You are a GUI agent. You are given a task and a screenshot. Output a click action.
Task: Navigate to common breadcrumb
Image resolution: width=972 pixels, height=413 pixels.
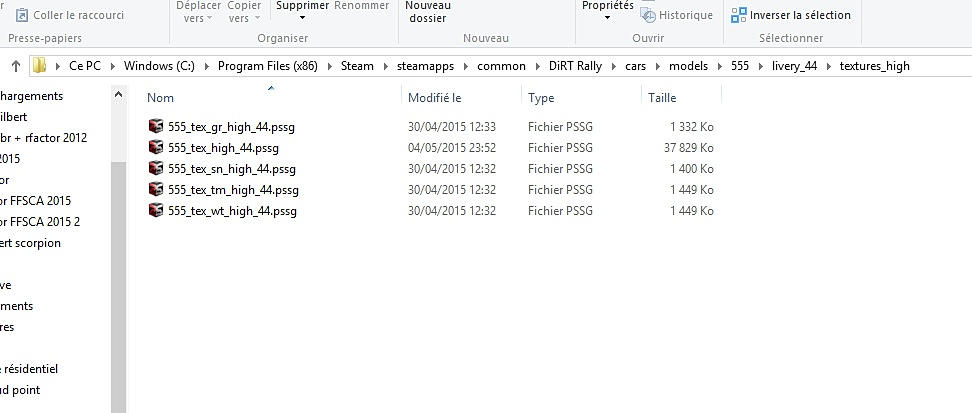point(501,66)
